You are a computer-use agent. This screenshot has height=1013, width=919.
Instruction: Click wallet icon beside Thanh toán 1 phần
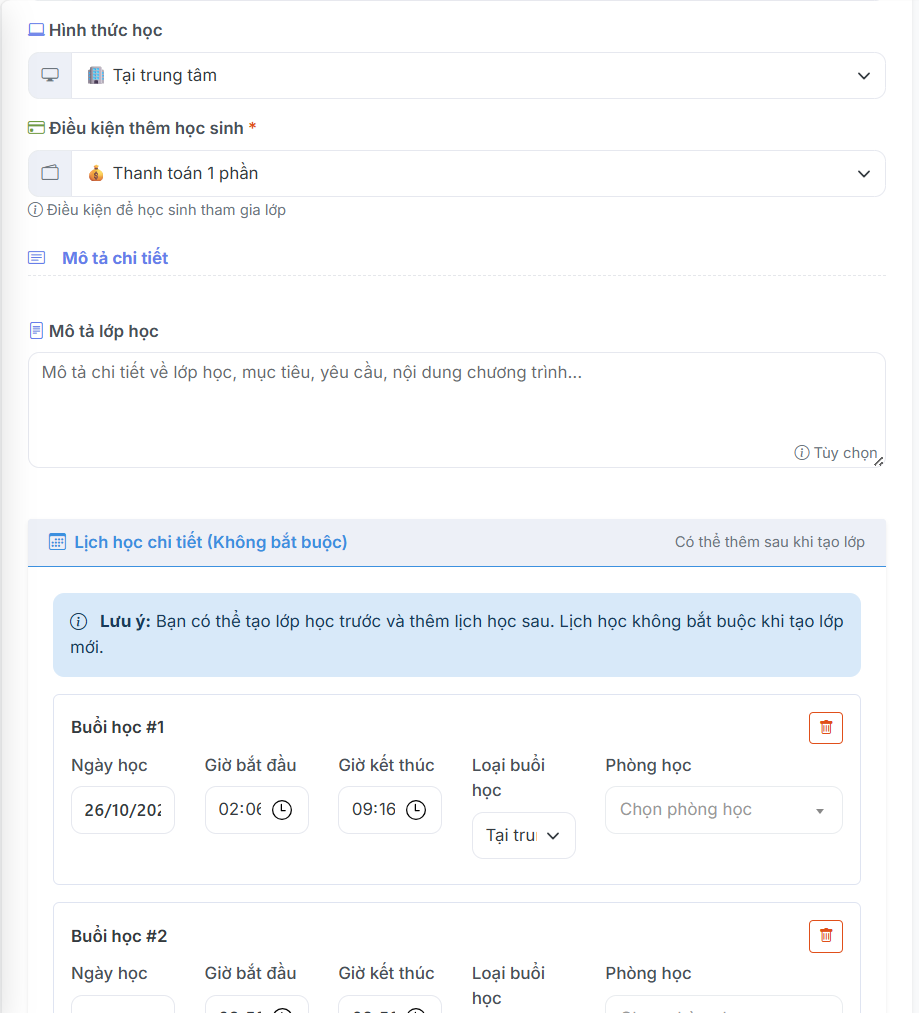[x=50, y=174]
